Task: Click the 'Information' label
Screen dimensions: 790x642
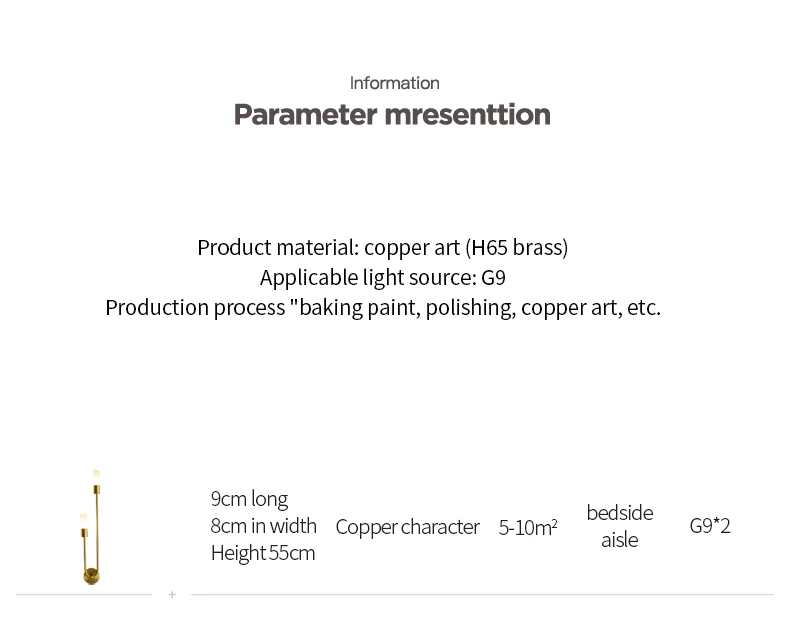Action: [x=394, y=83]
